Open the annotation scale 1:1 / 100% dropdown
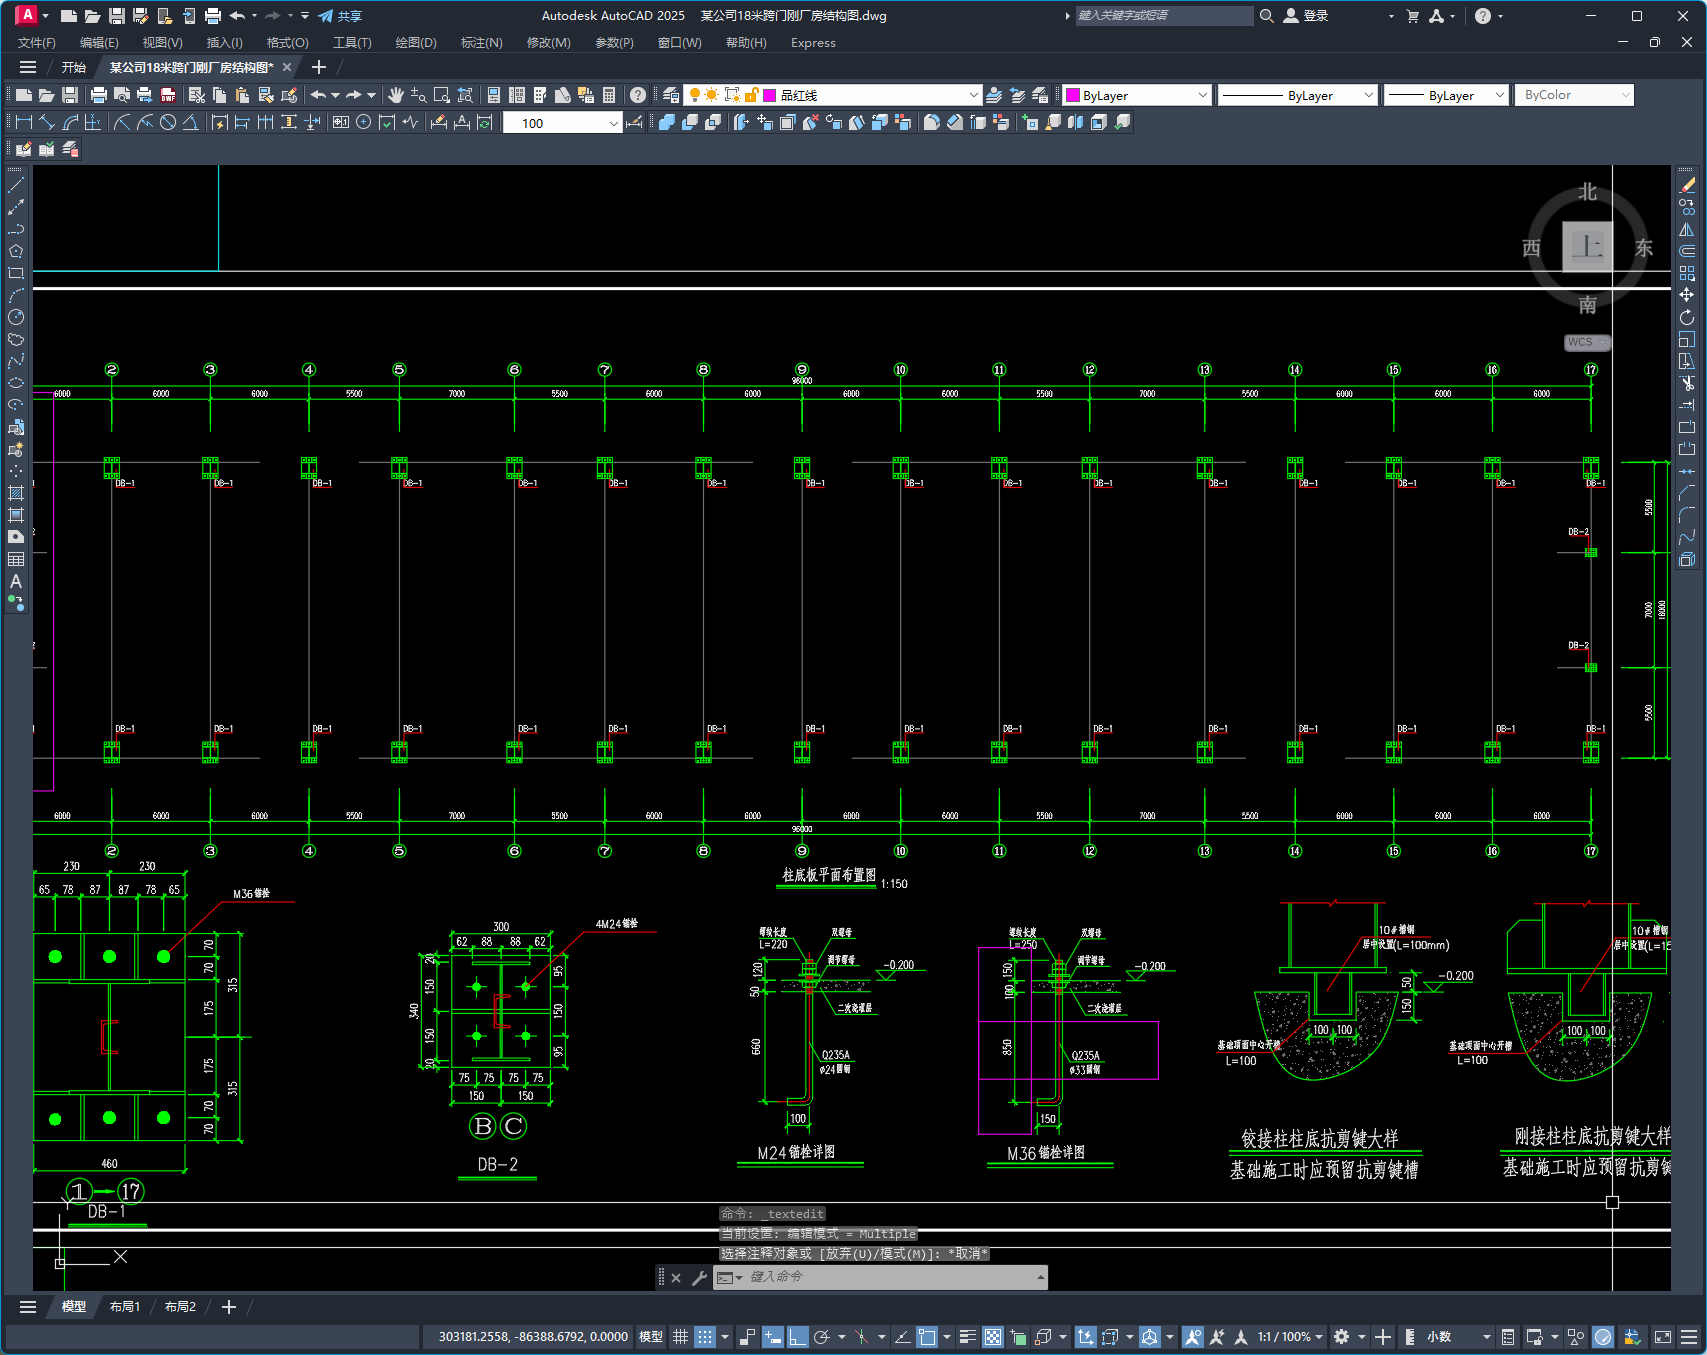The width and height of the screenshot is (1707, 1355). 1290,1337
